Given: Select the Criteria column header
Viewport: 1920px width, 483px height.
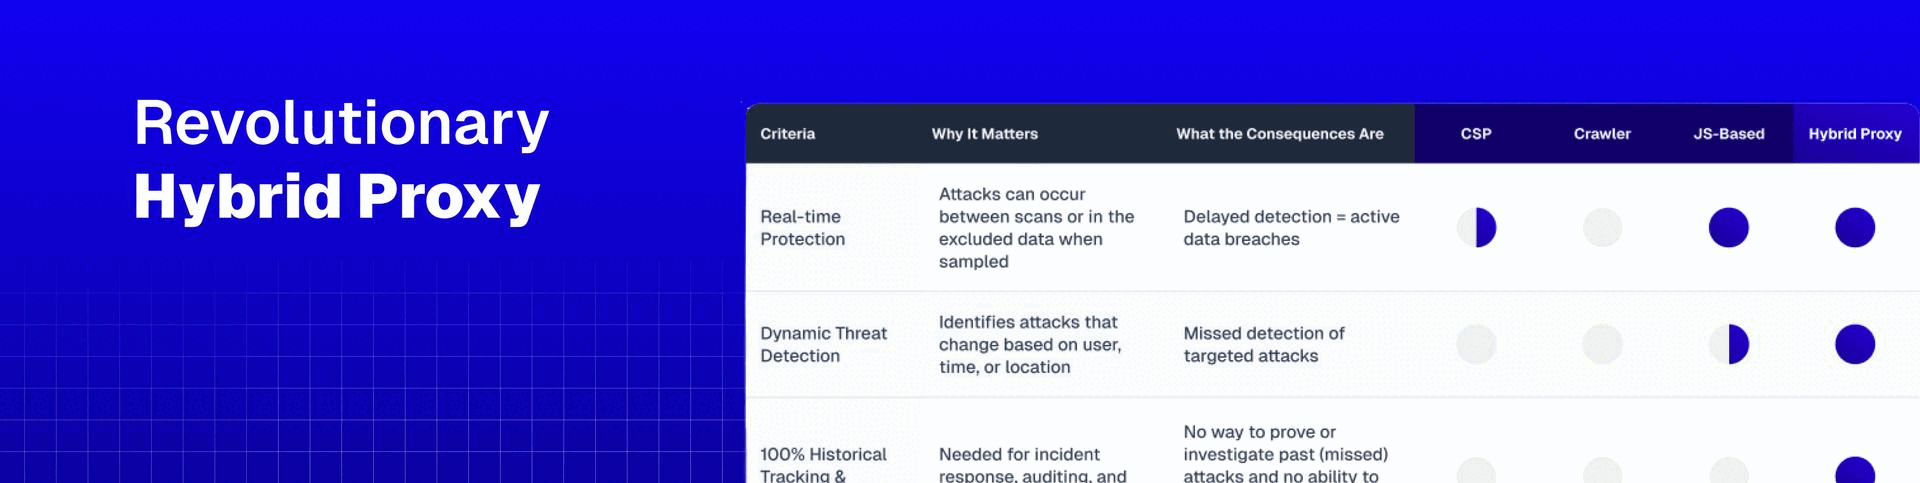Looking at the screenshot, I should tap(787, 134).
